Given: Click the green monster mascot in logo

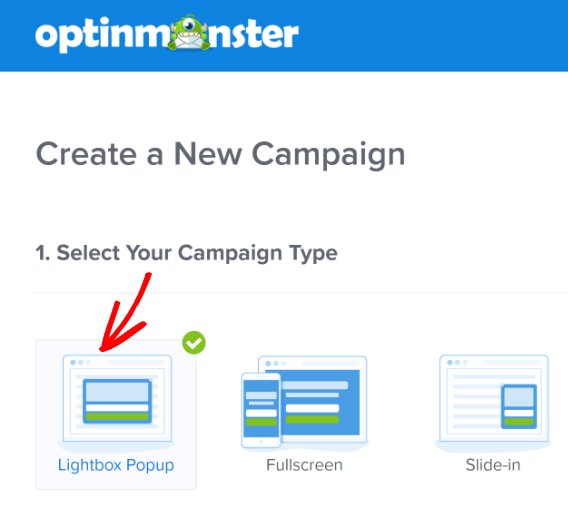Looking at the screenshot, I should click(189, 33).
